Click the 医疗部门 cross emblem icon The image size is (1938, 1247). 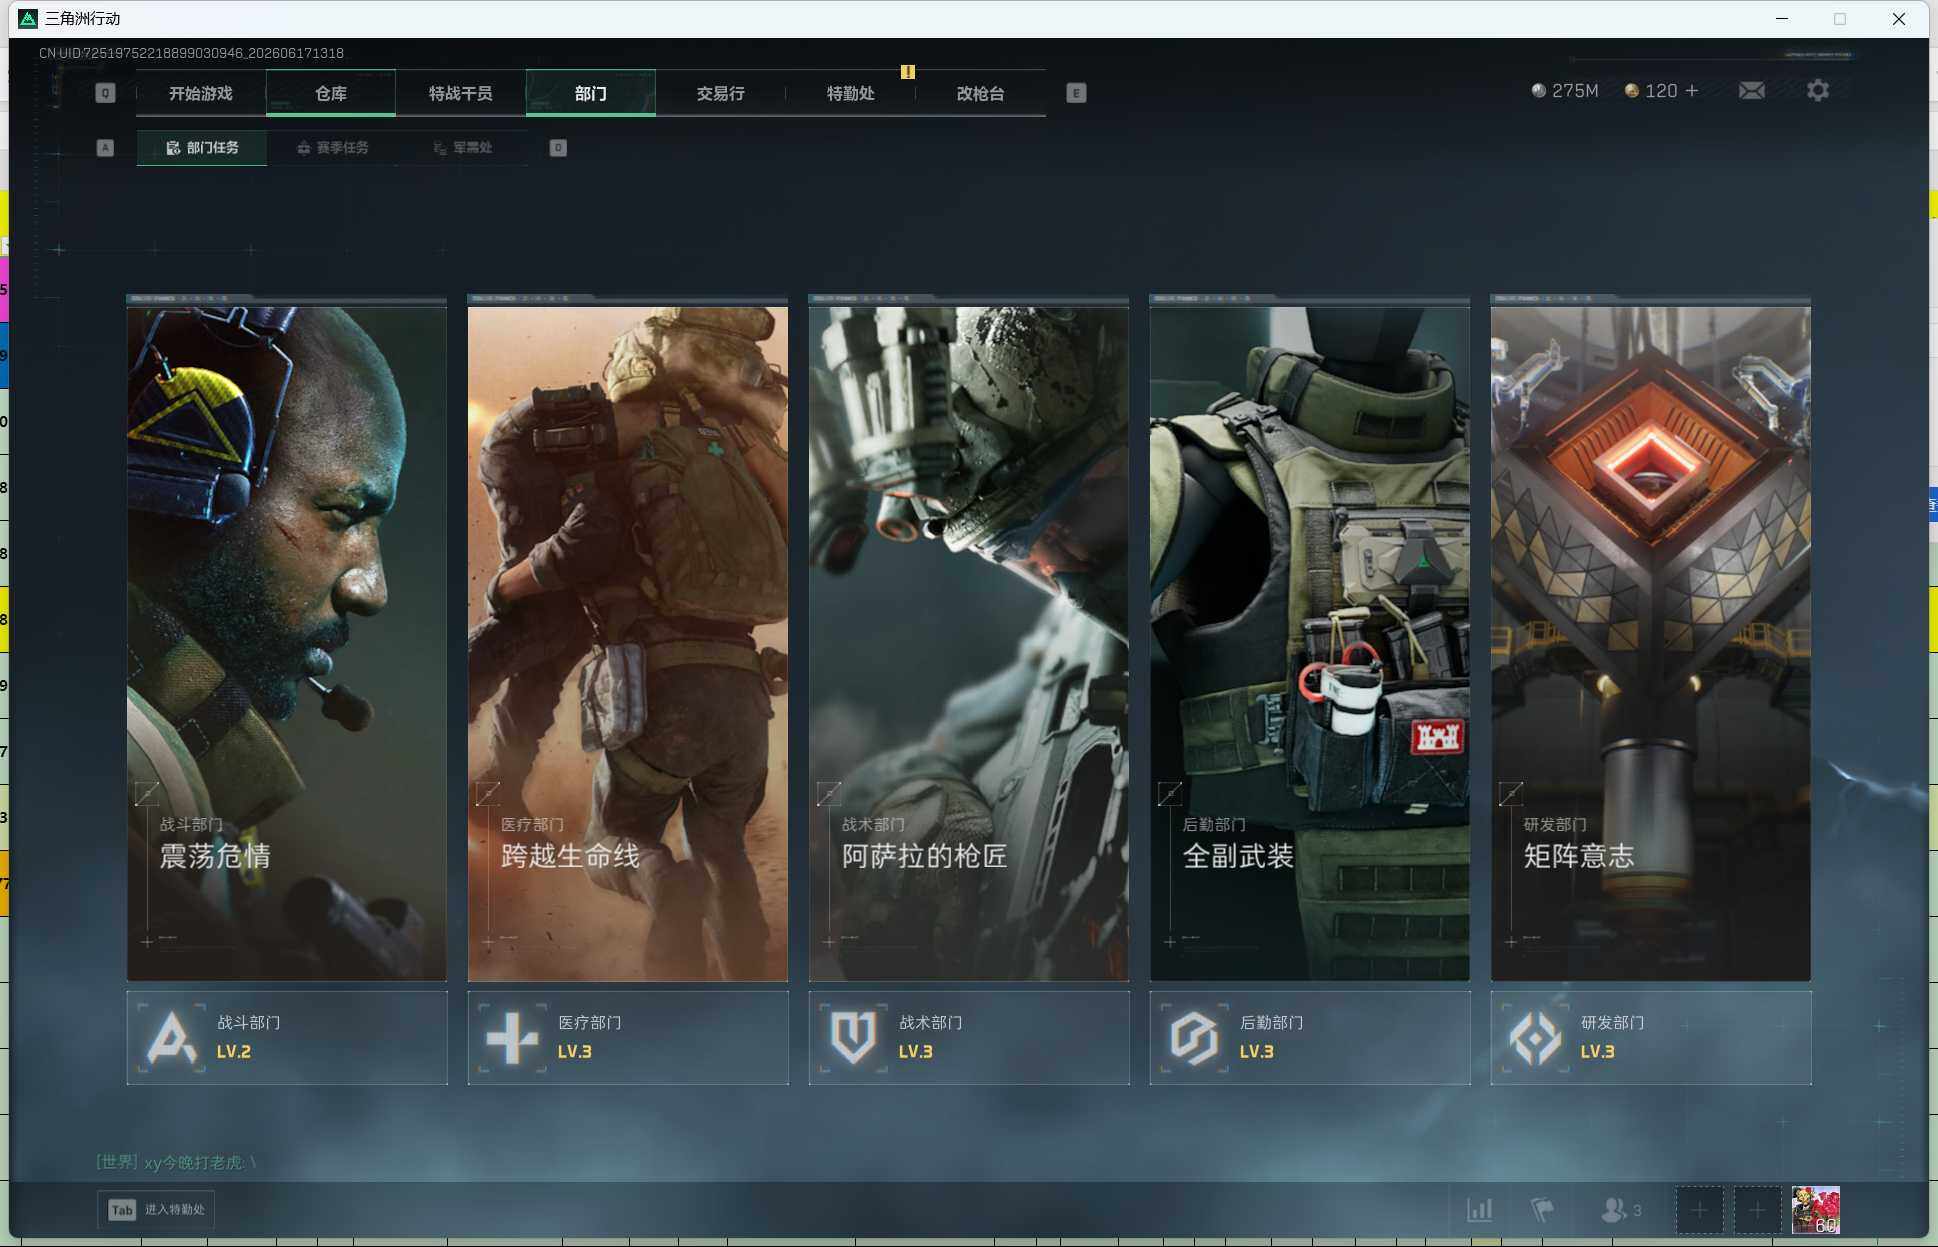click(512, 1038)
